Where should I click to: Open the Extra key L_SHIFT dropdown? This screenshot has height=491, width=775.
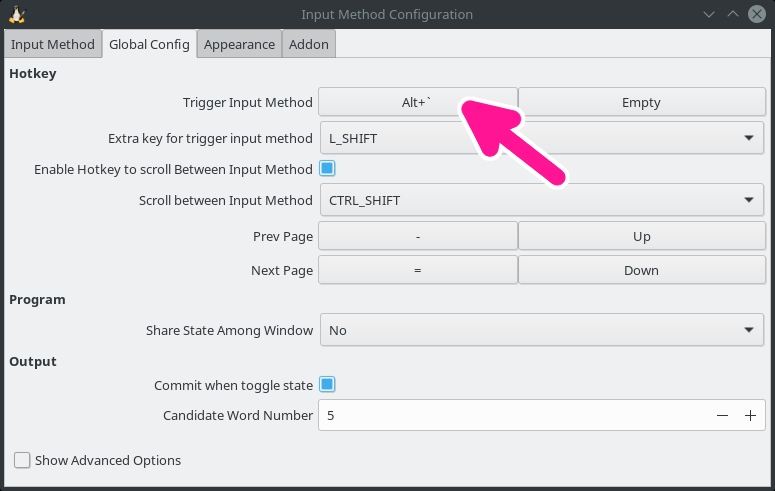[541, 138]
